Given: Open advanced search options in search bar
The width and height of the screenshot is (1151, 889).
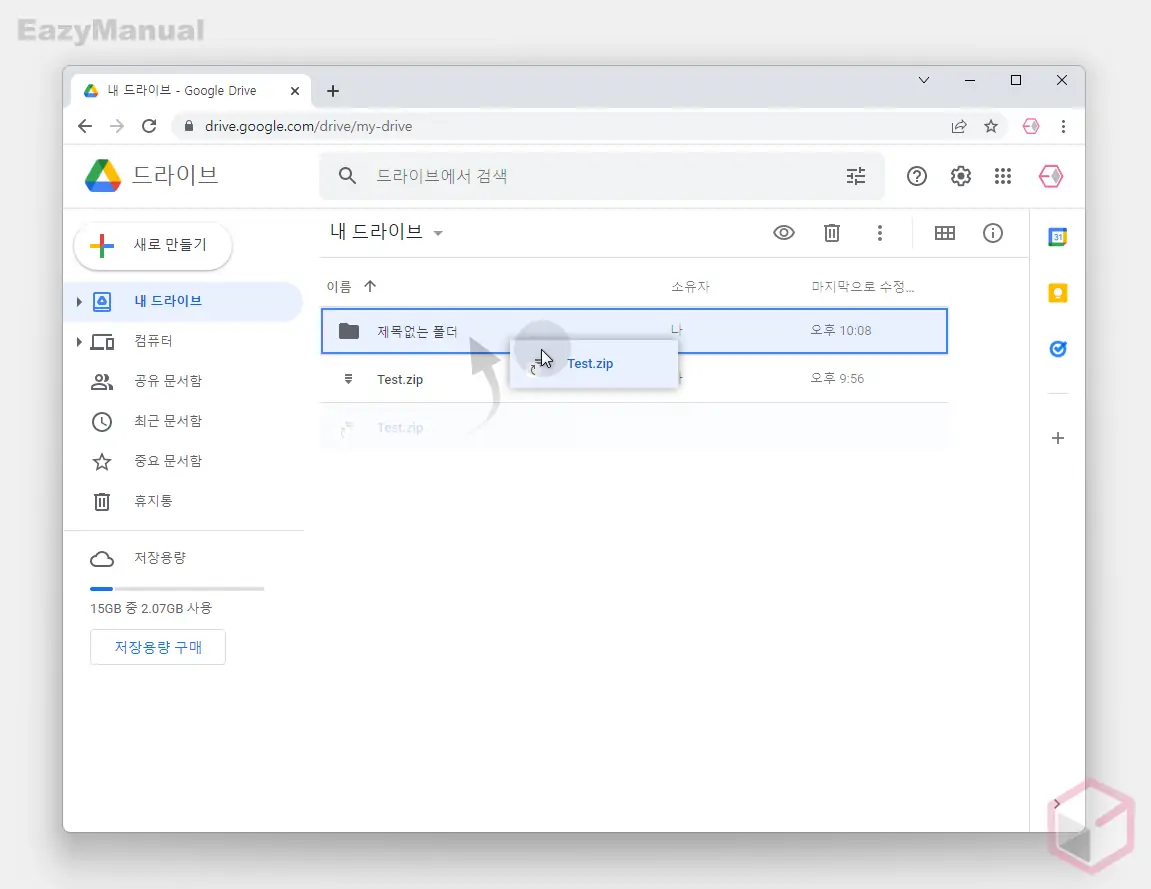Looking at the screenshot, I should (856, 176).
